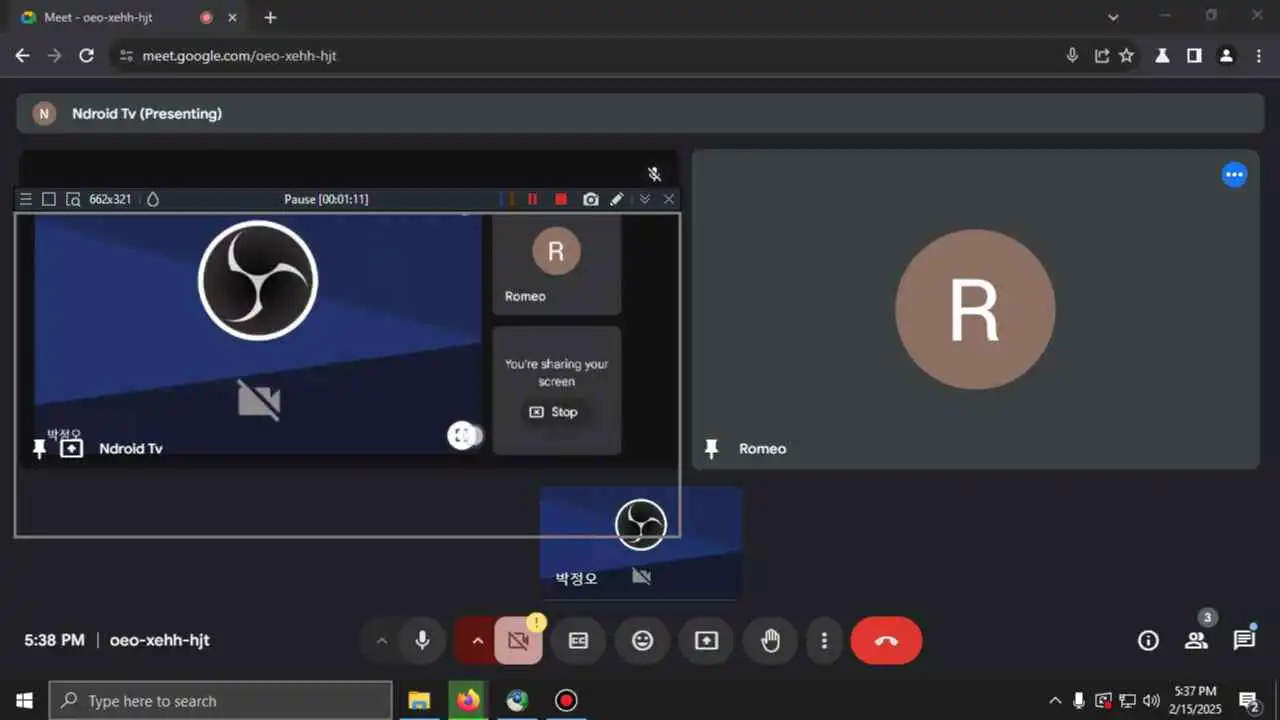This screenshot has height=720, width=1280.
Task: Collapse recorder toolbar with double chevron
Action: (x=645, y=199)
